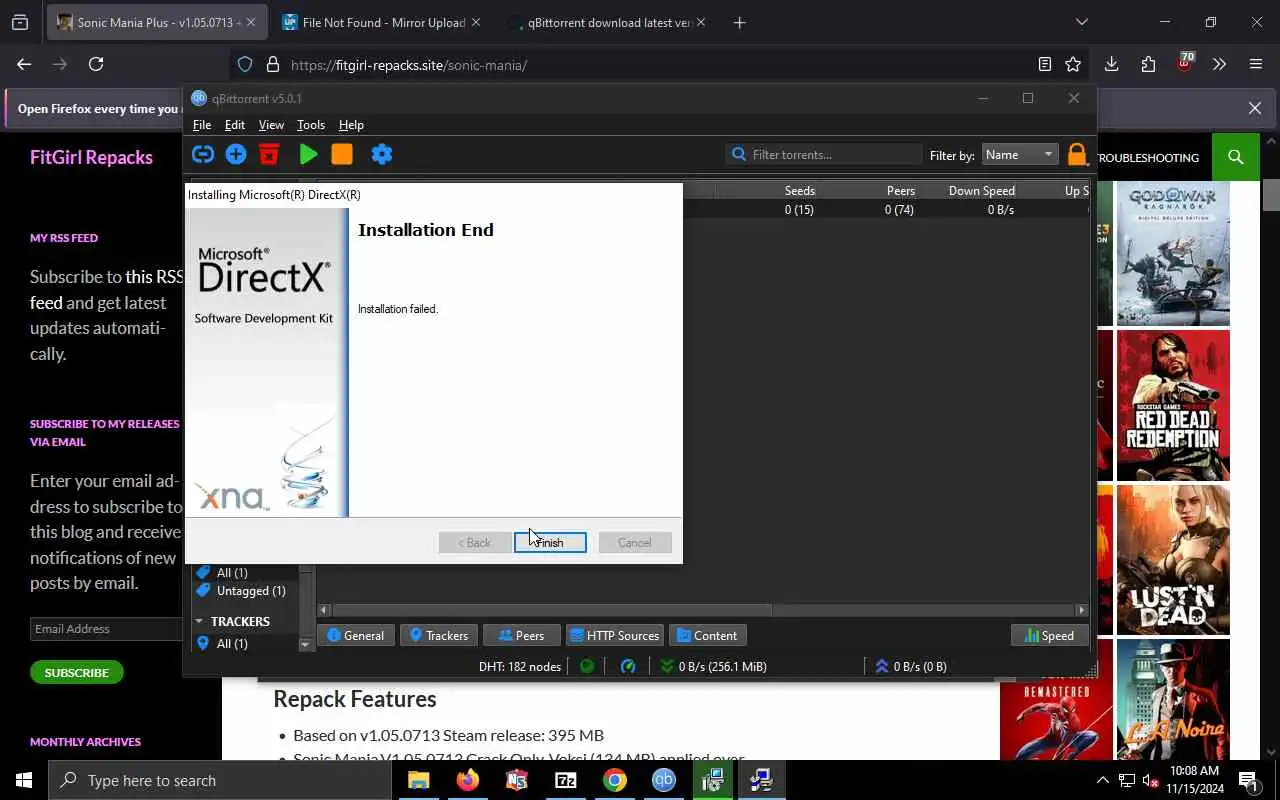
Task: Show more toolbar items with double chevron
Action: point(1219,64)
